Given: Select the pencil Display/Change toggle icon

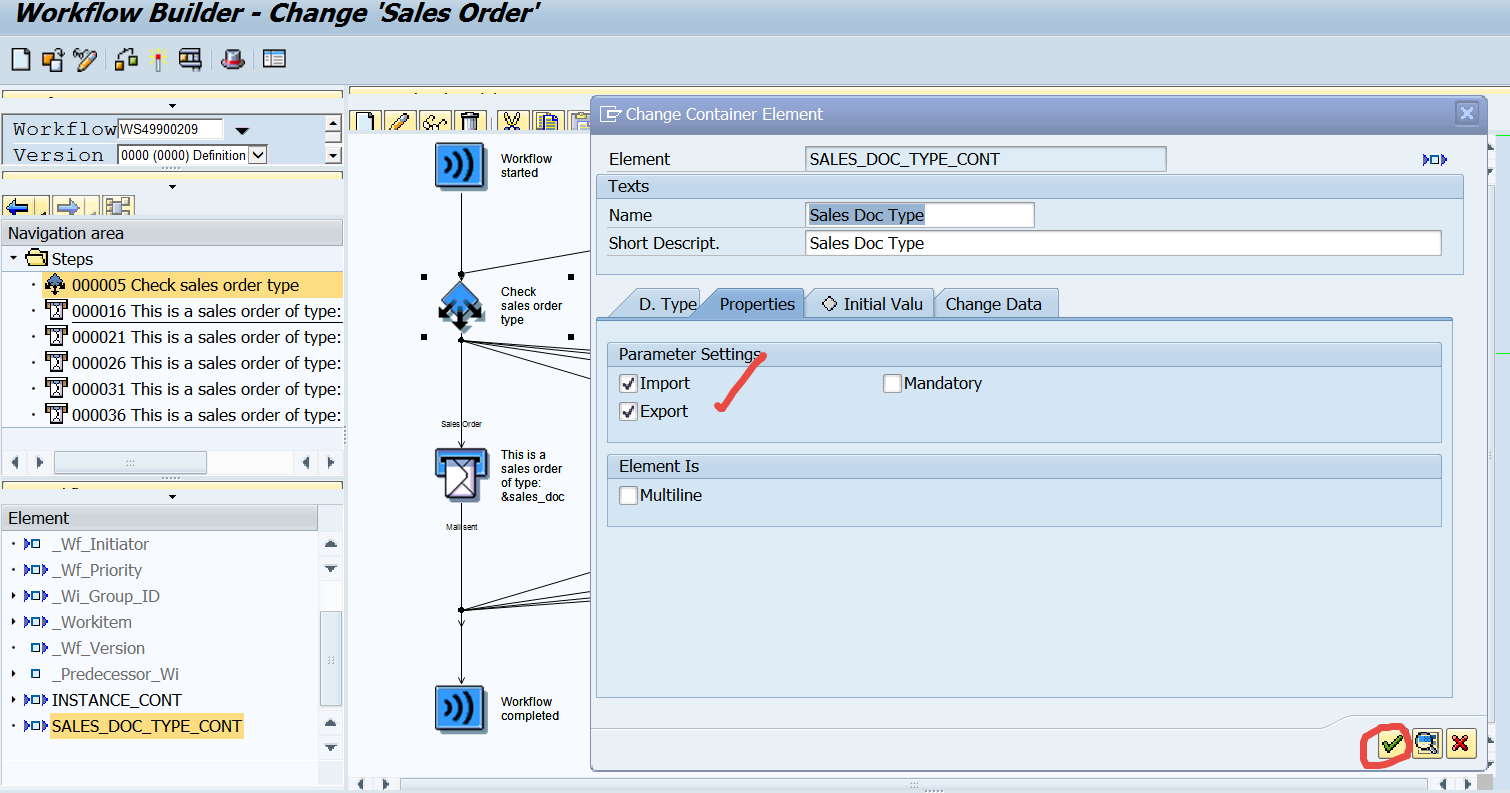Looking at the screenshot, I should pyautogui.click(x=85, y=59).
